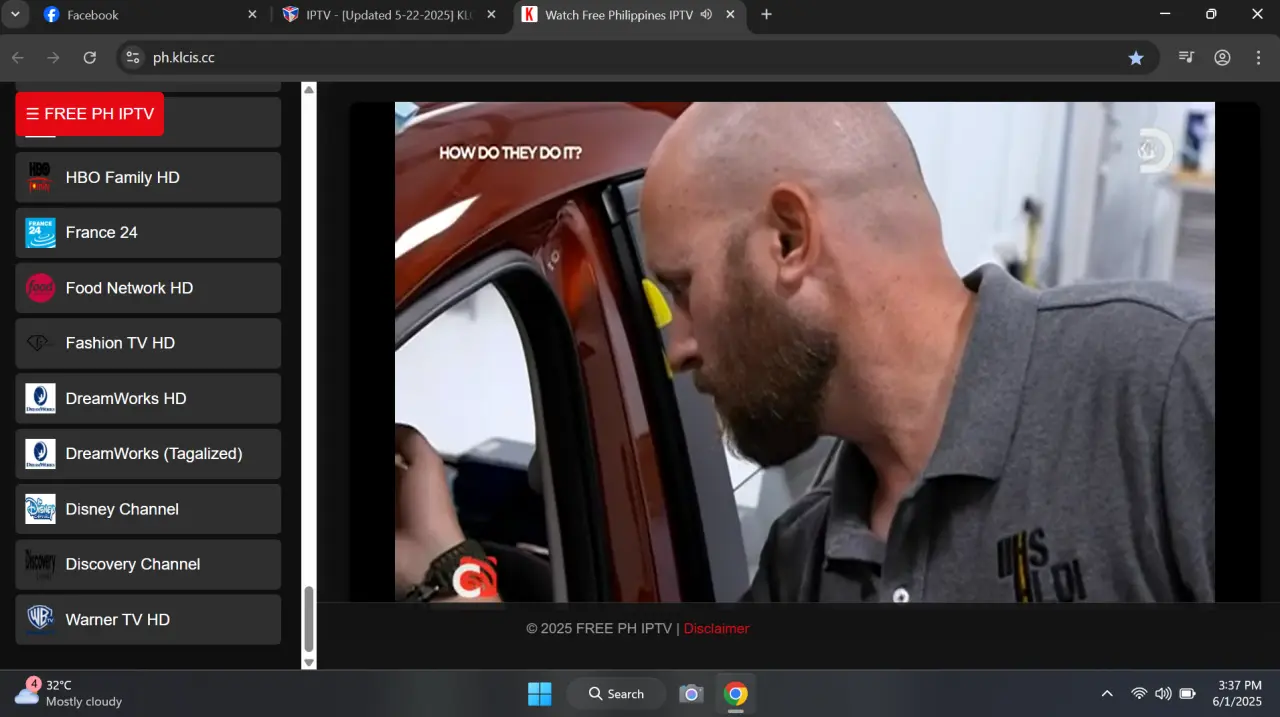Click the DreamWorks (Tagalized) logo icon

click(x=40, y=454)
